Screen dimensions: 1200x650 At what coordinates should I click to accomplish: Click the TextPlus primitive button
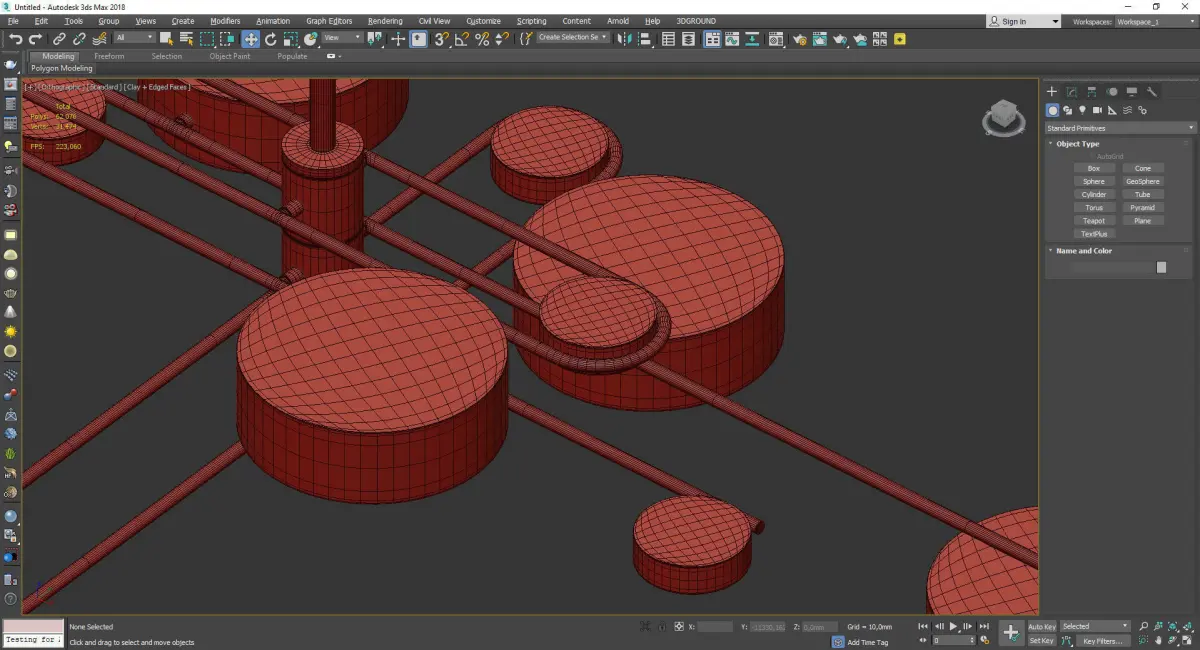(1094, 234)
